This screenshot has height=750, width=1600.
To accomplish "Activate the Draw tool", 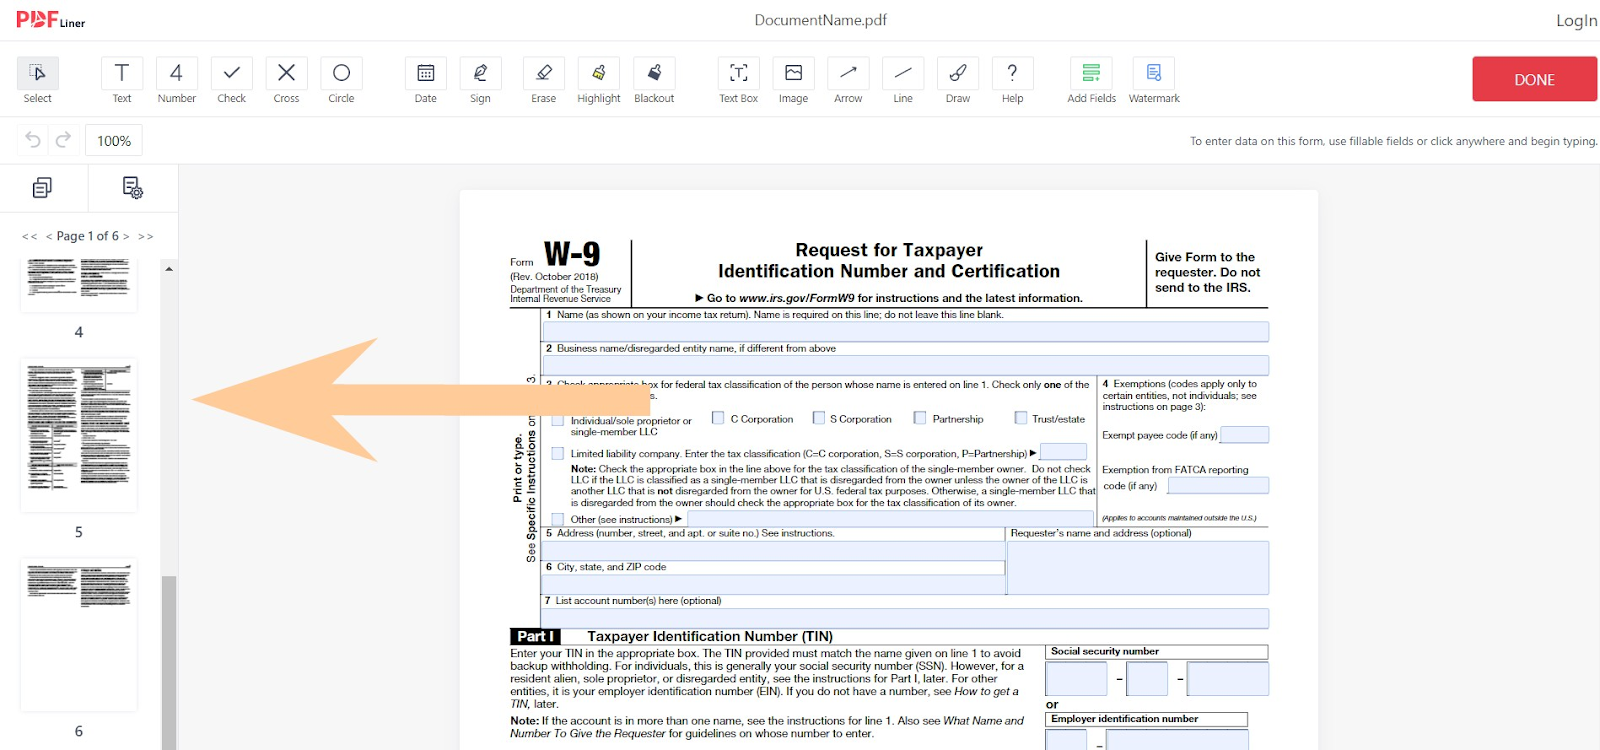I will (958, 80).
